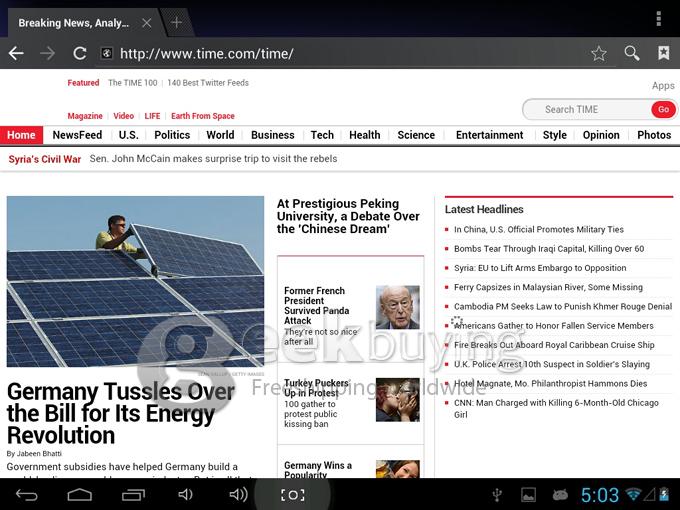Open 140 Best Twitter Feeds link

[208, 83]
